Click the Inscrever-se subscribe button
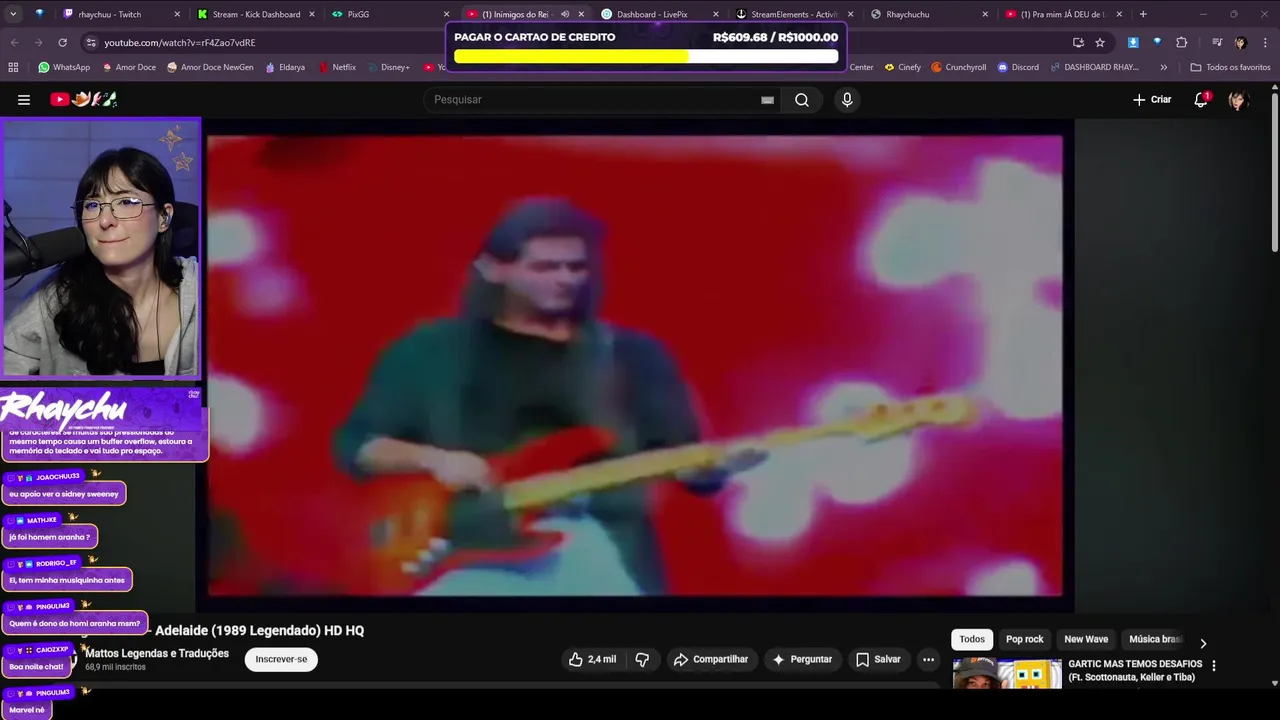 pos(281,659)
